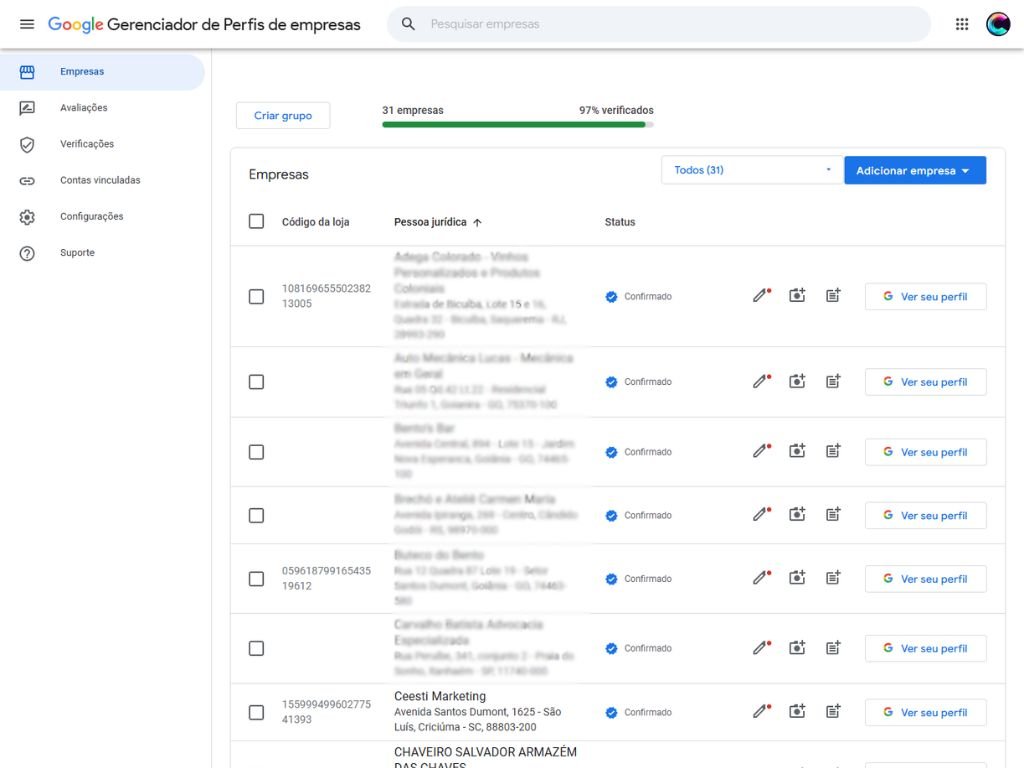Edit the Adega Colorado profile with the pencil icon
This screenshot has width=1024, height=768.
(x=760, y=295)
